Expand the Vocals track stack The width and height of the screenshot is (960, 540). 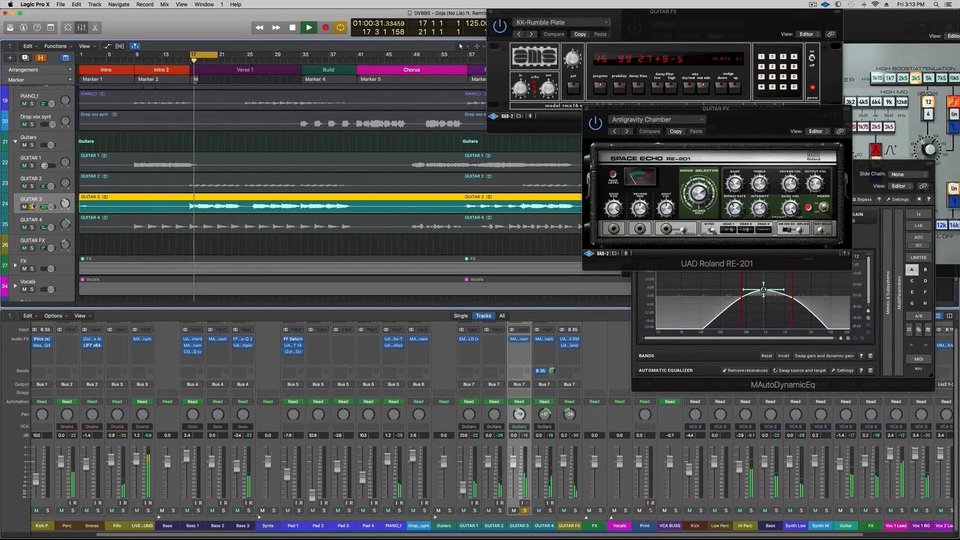point(15,286)
